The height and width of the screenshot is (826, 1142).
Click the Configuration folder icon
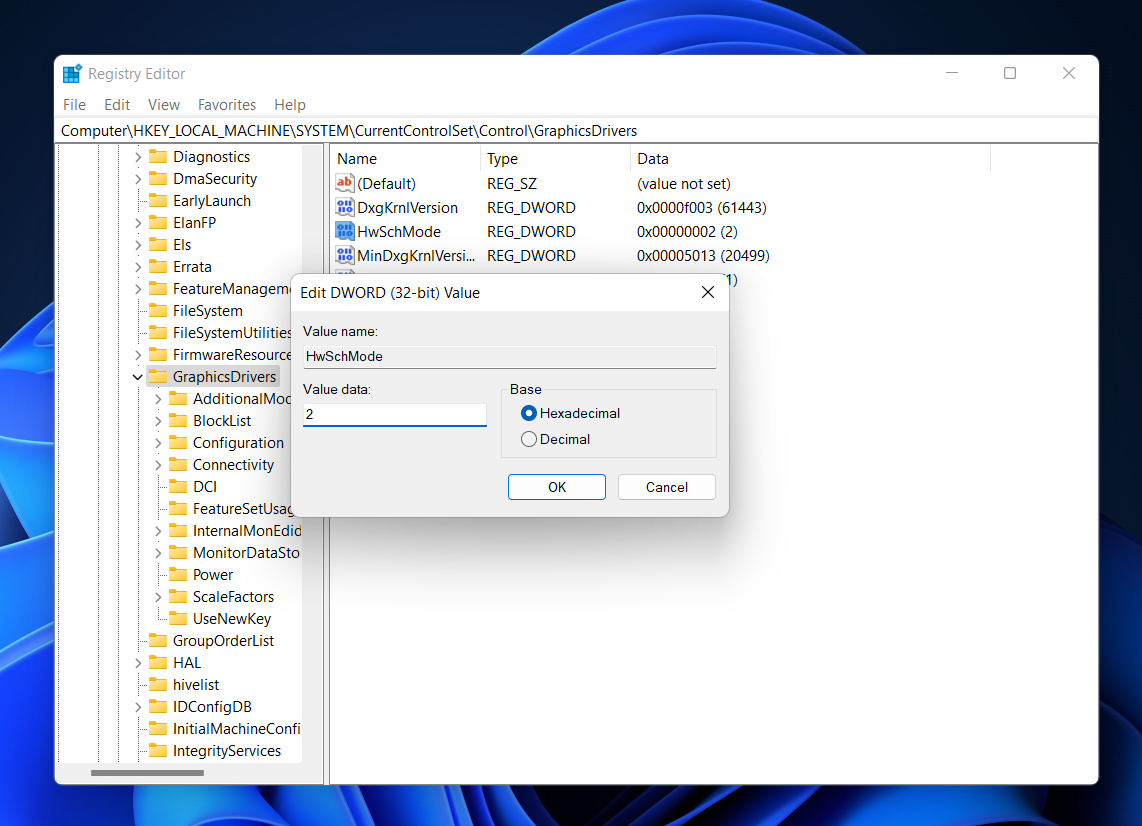click(x=179, y=442)
